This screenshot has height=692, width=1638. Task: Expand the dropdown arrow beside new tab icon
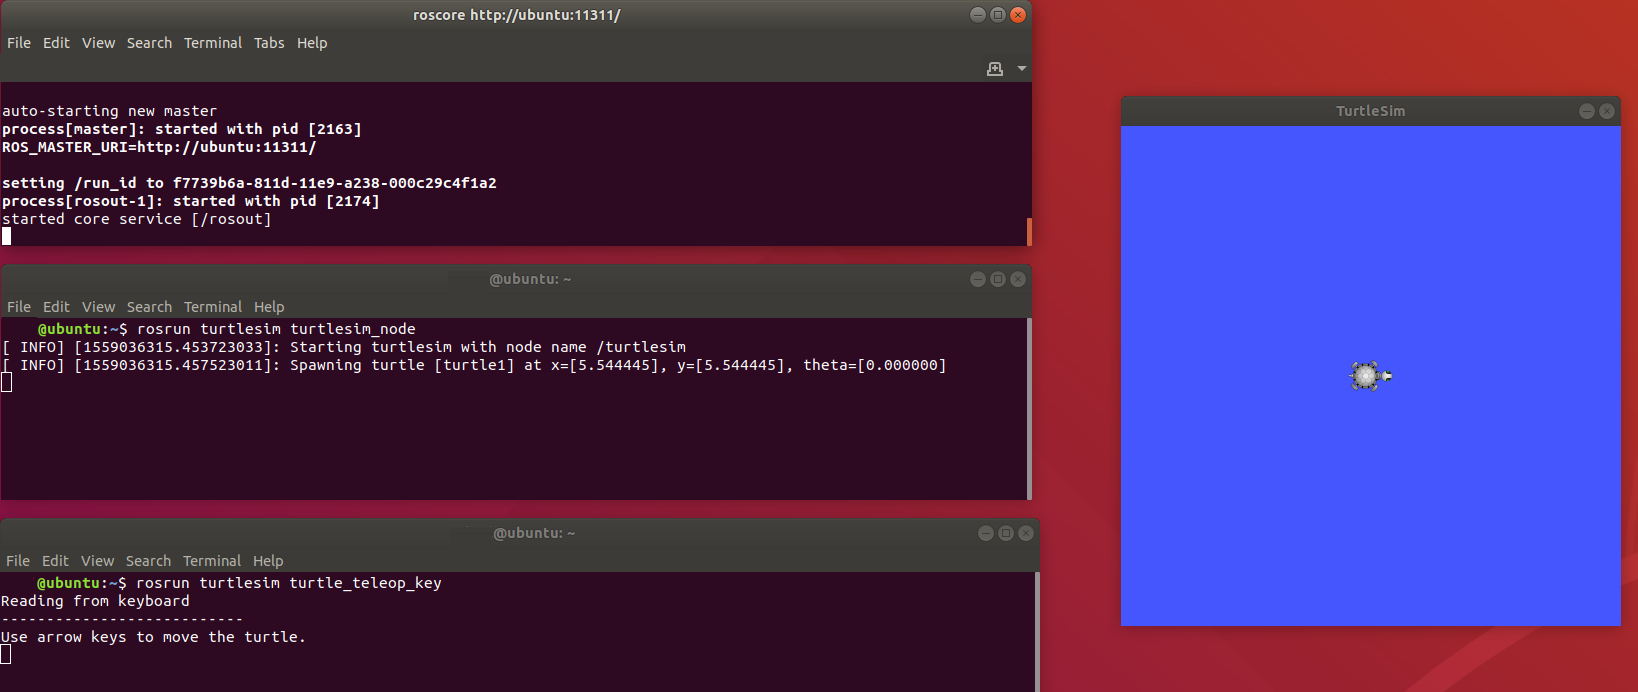point(1021,69)
